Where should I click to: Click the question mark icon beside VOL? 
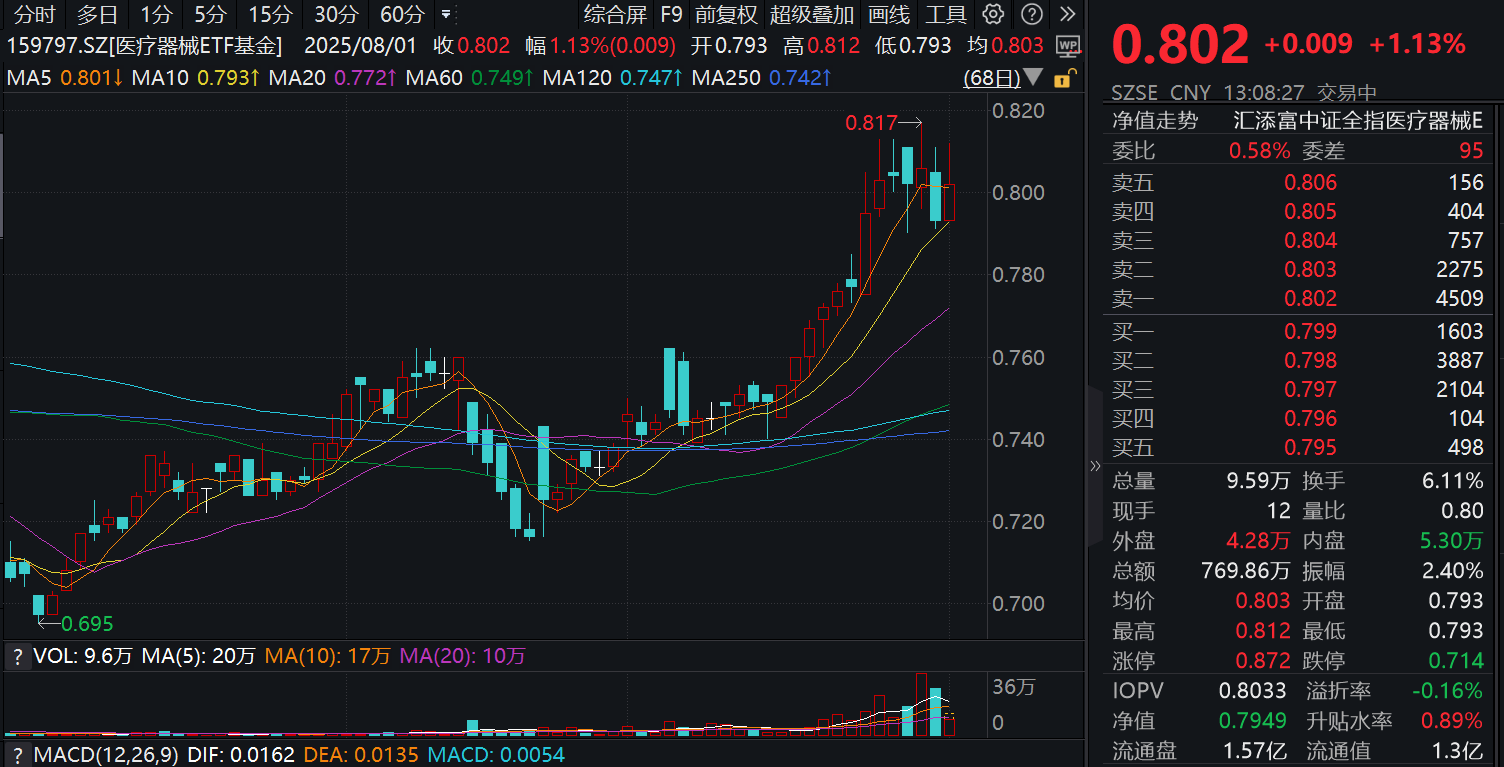click(17, 658)
